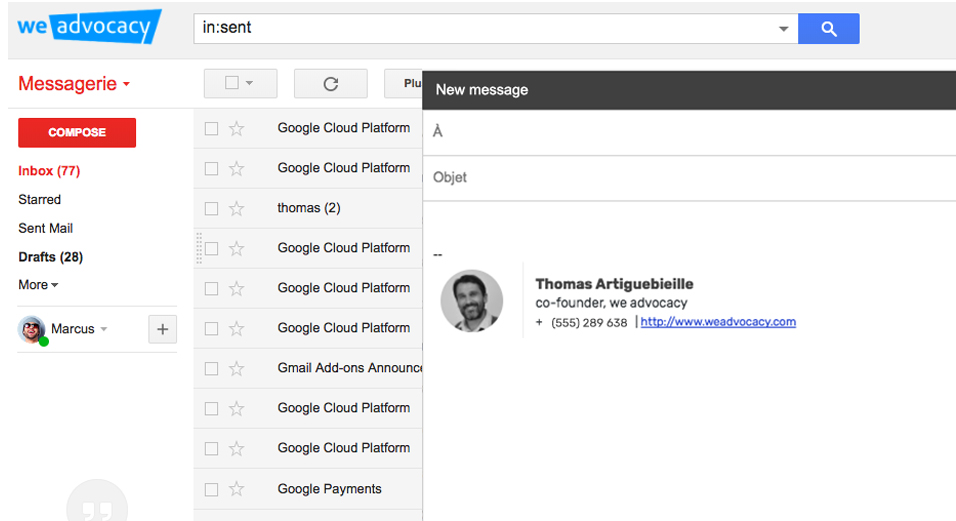
Task: Click the red COMPOSE button
Action: click(x=77, y=132)
